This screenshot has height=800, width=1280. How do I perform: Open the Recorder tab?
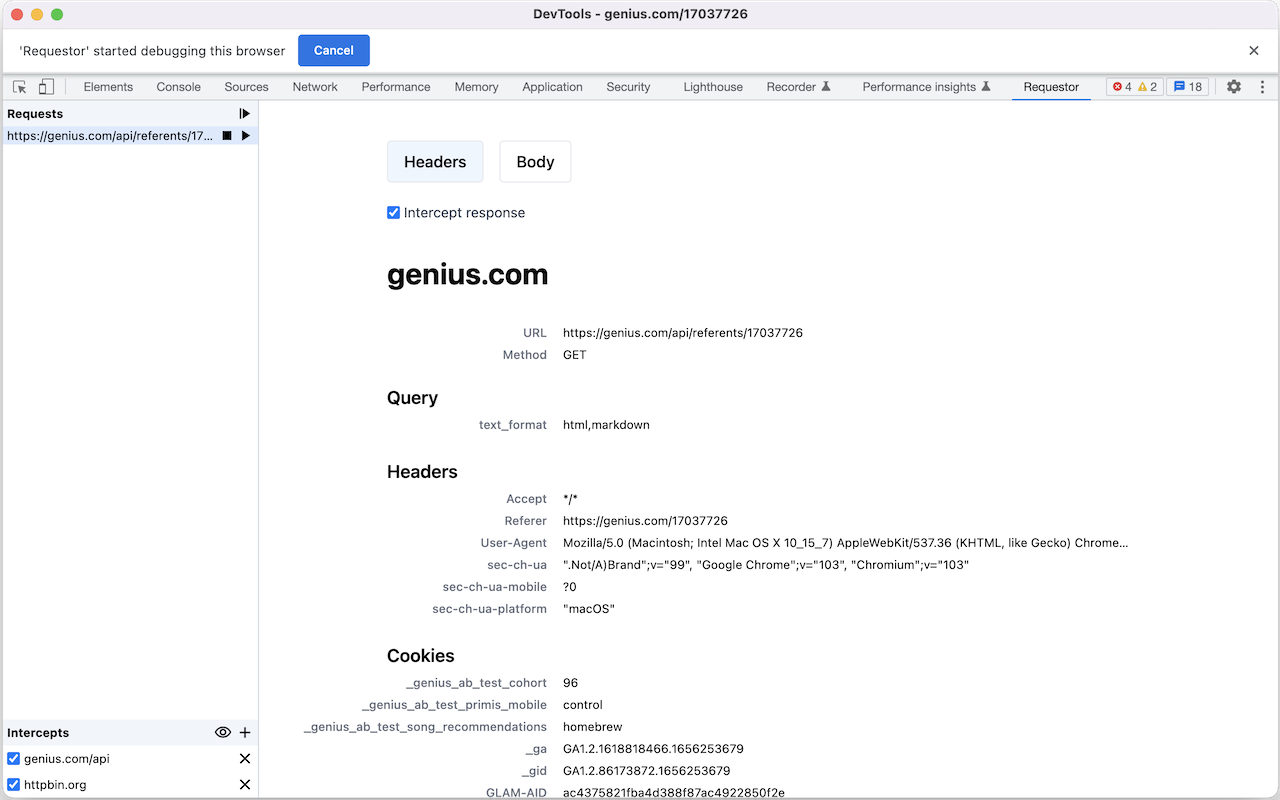pos(798,87)
